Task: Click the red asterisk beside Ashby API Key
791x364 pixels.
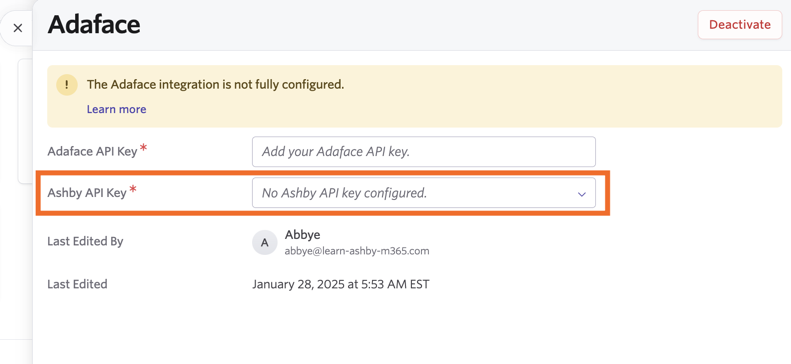Action: coord(133,190)
